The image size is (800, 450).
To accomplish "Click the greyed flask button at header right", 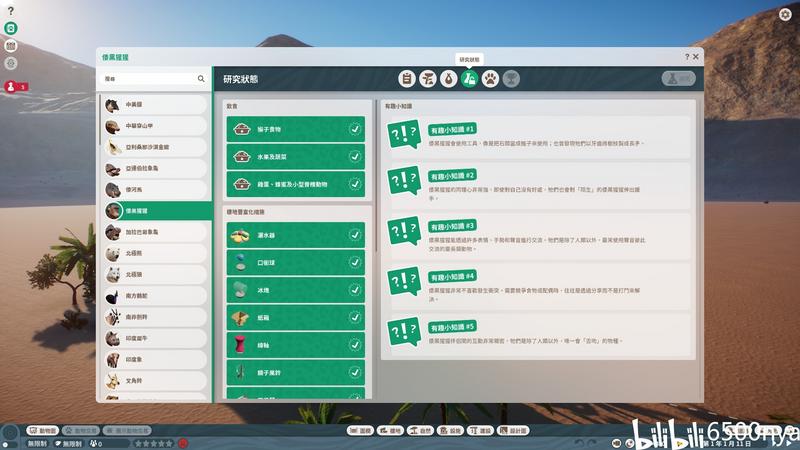I will pos(679,79).
